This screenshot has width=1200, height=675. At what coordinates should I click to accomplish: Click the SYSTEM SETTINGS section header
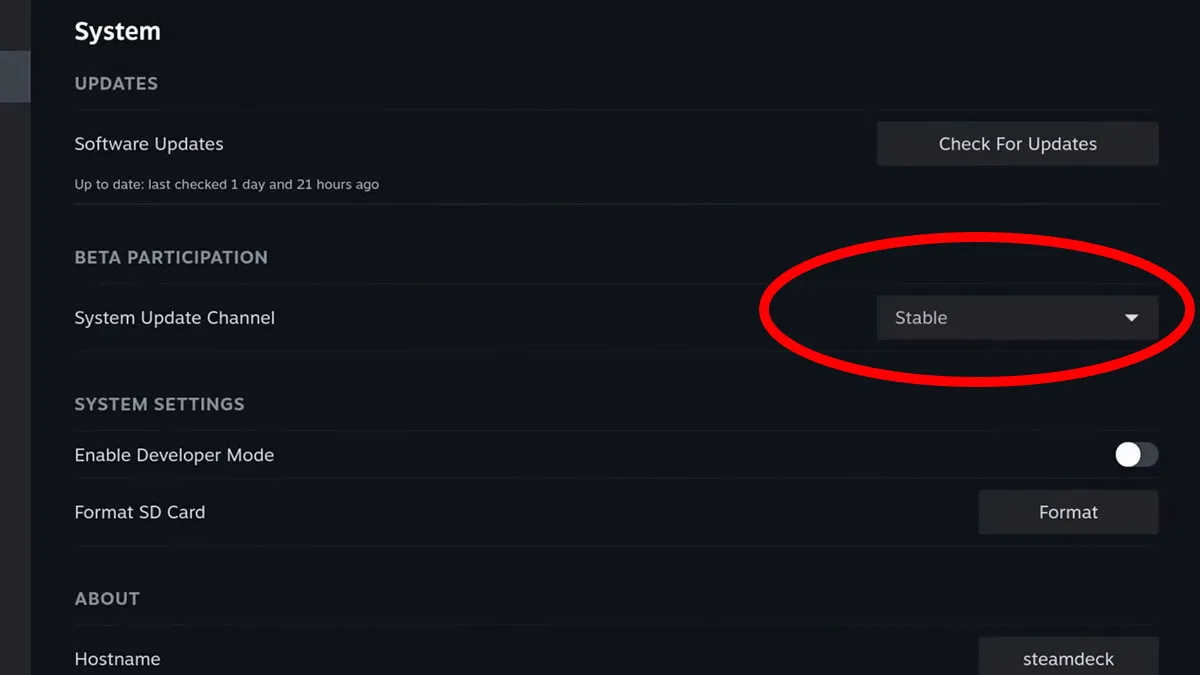159,404
